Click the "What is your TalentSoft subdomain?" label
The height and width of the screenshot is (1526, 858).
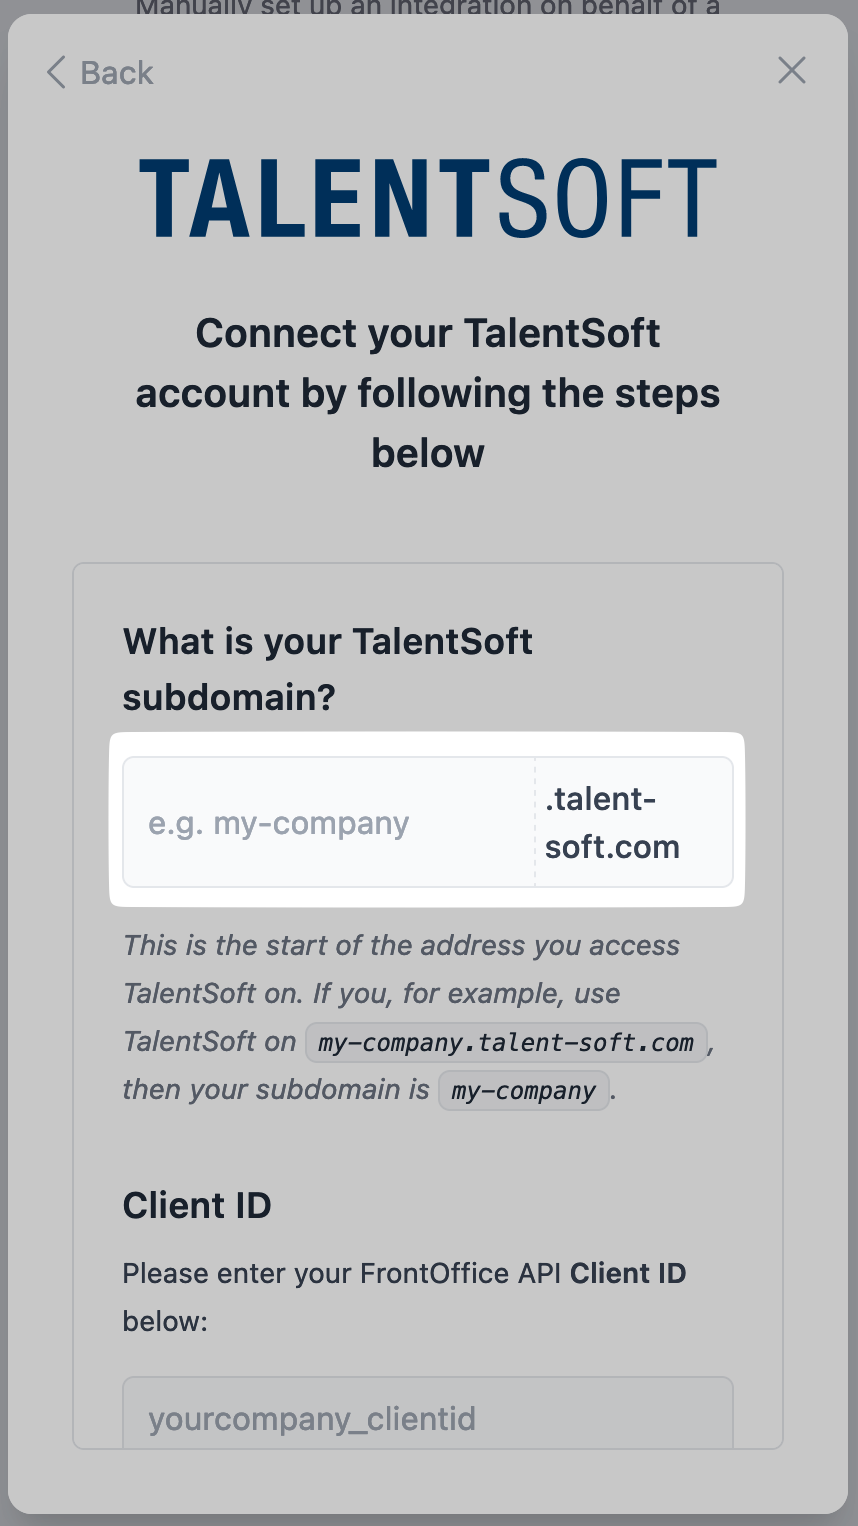click(x=328, y=669)
